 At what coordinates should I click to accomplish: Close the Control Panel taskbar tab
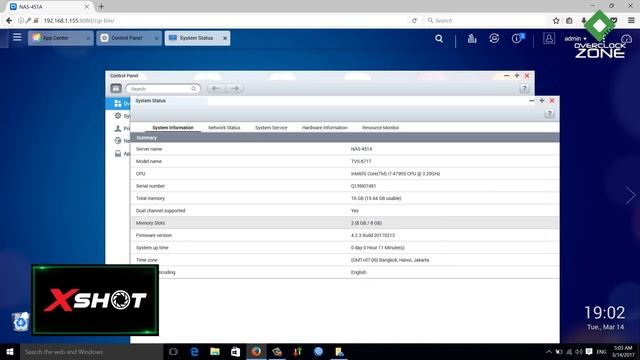[x=156, y=38]
